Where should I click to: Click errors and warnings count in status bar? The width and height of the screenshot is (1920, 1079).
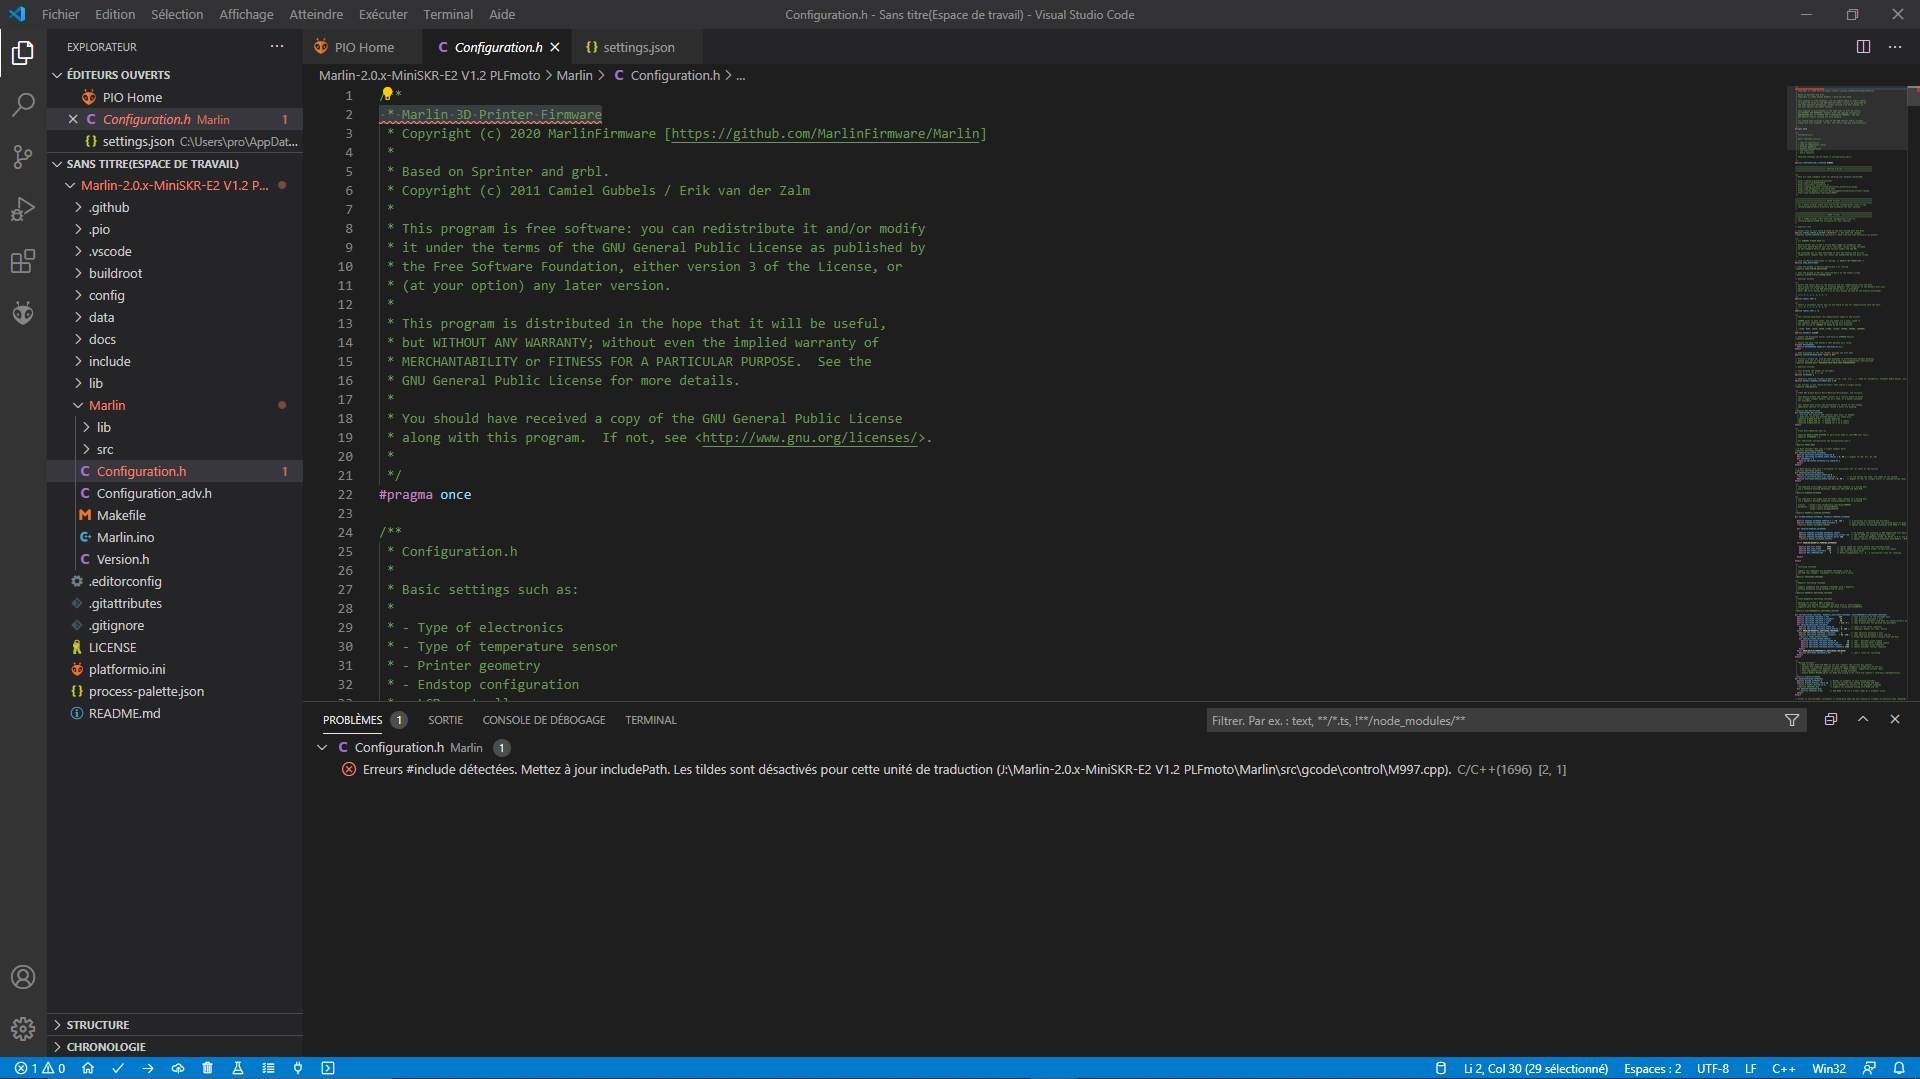[40, 1068]
